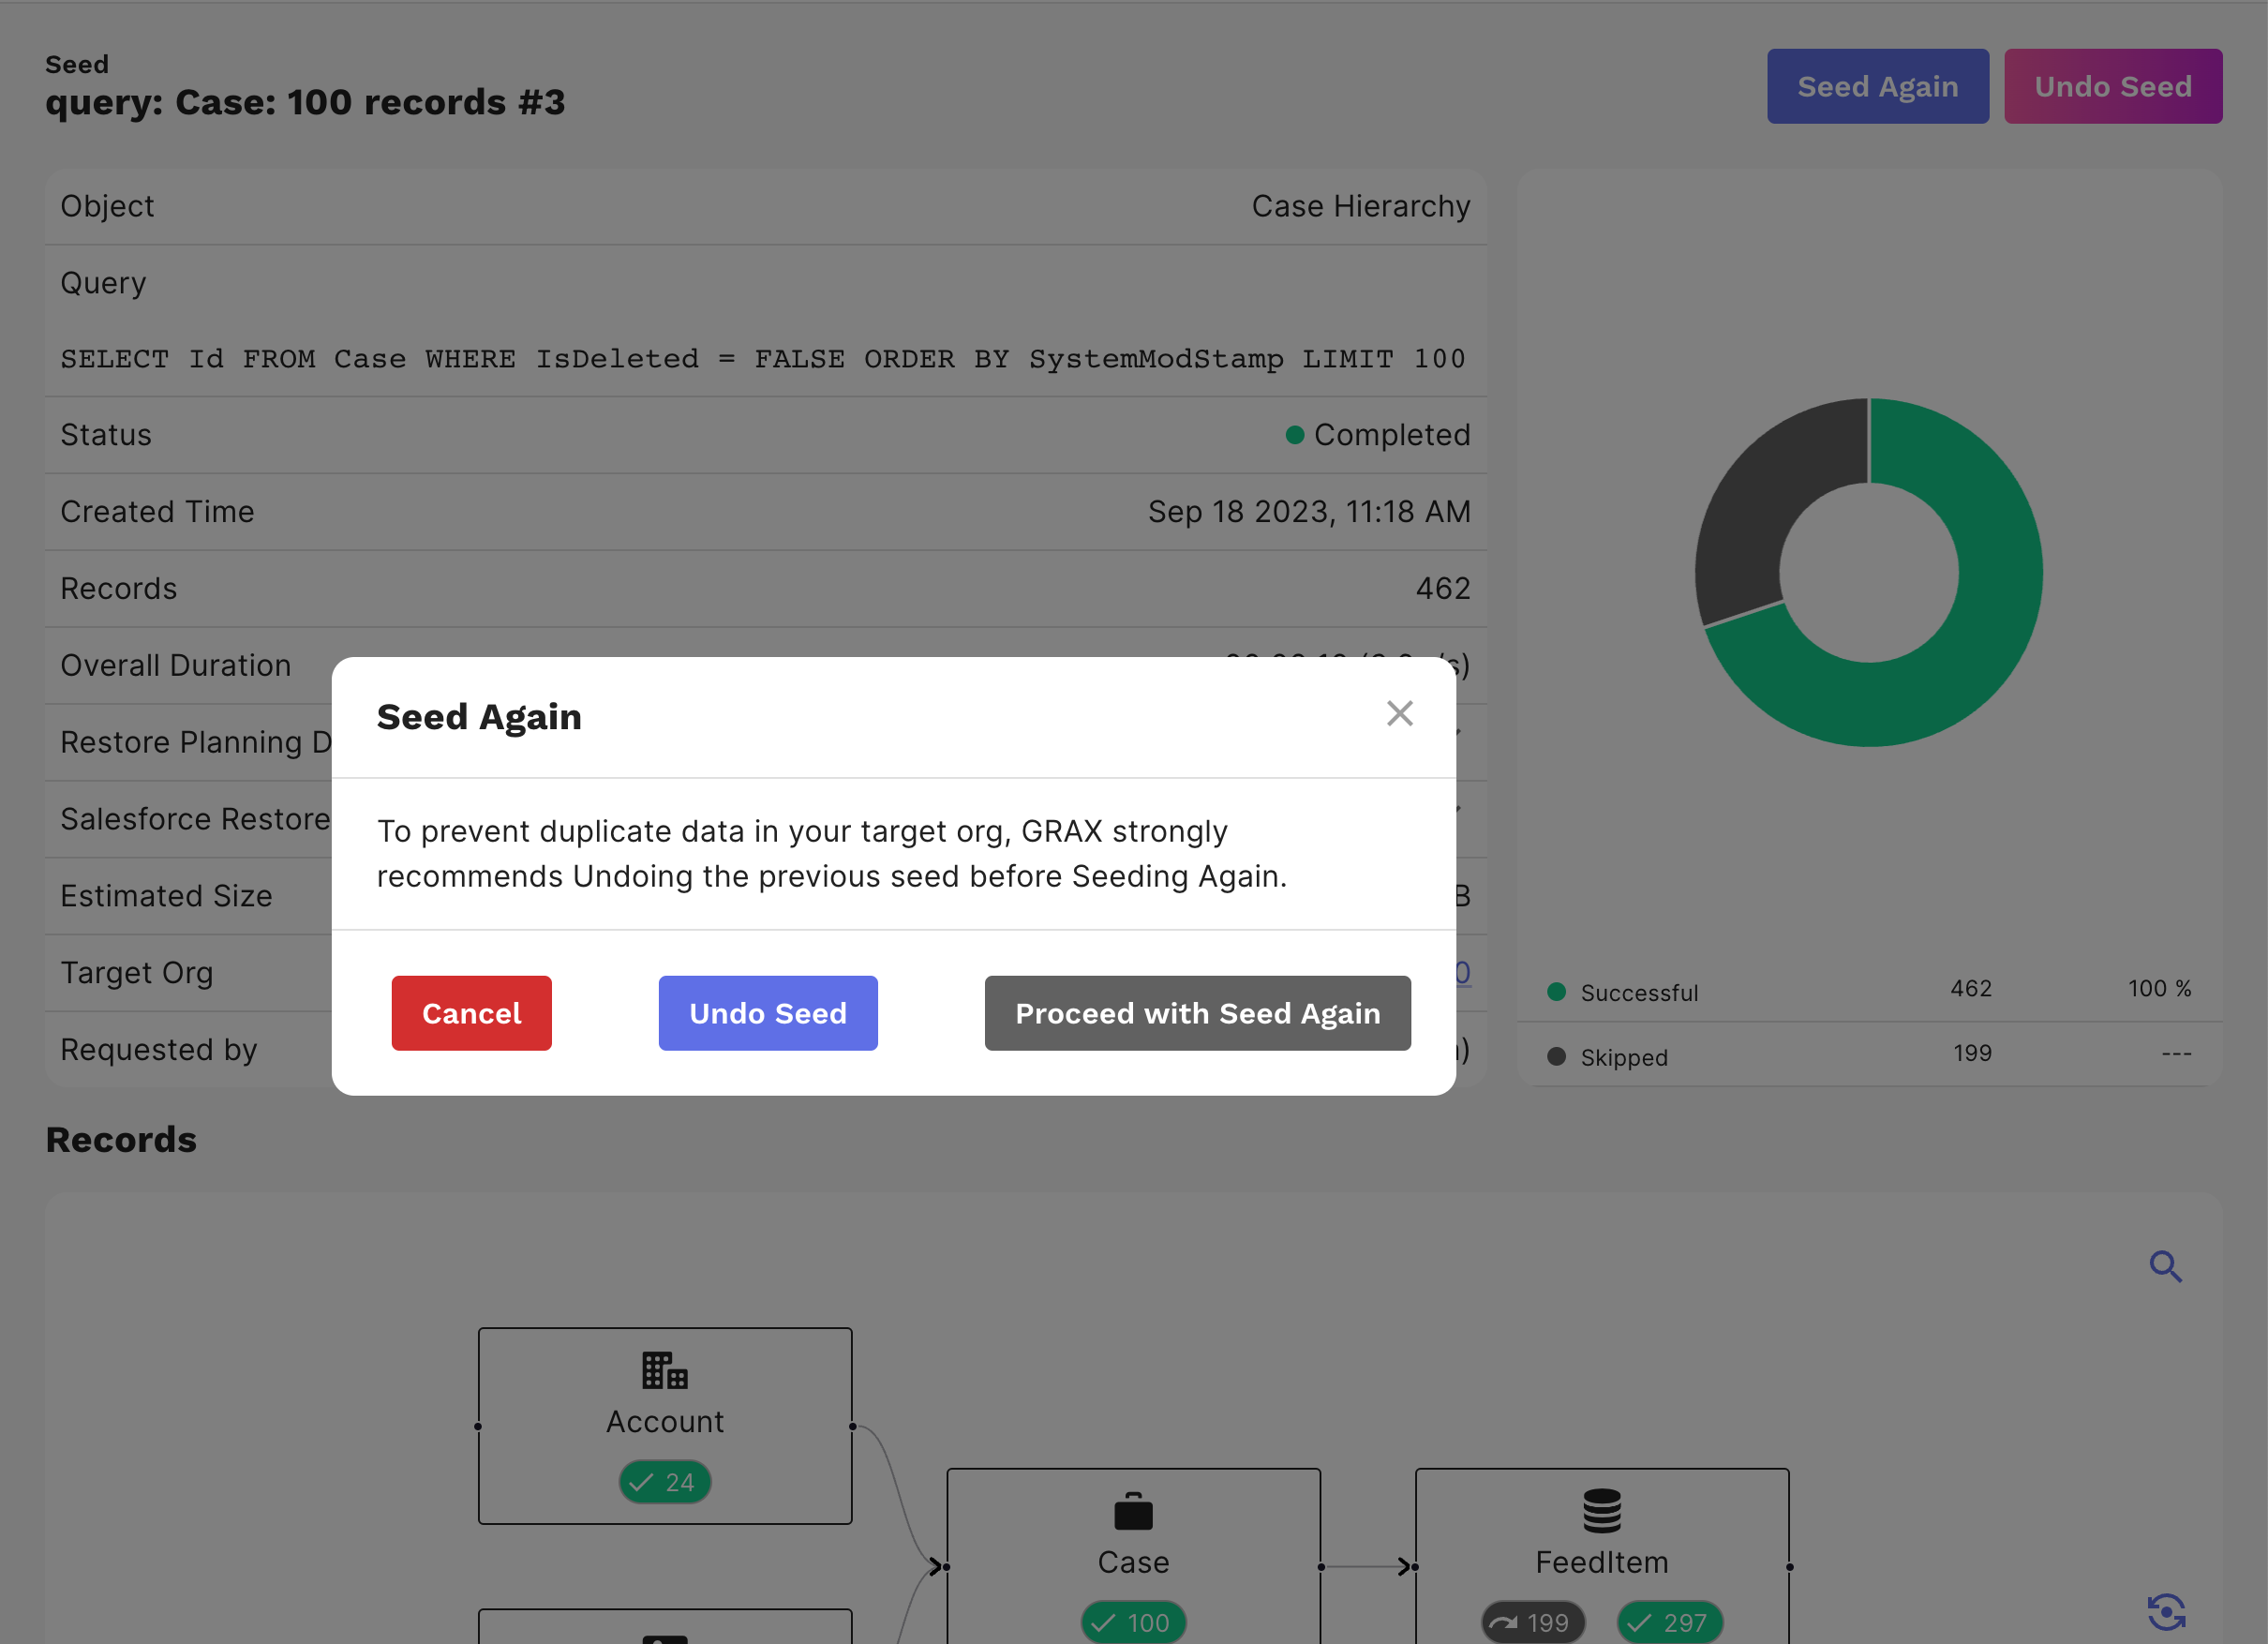Click the 100 % legend value

[2159, 988]
